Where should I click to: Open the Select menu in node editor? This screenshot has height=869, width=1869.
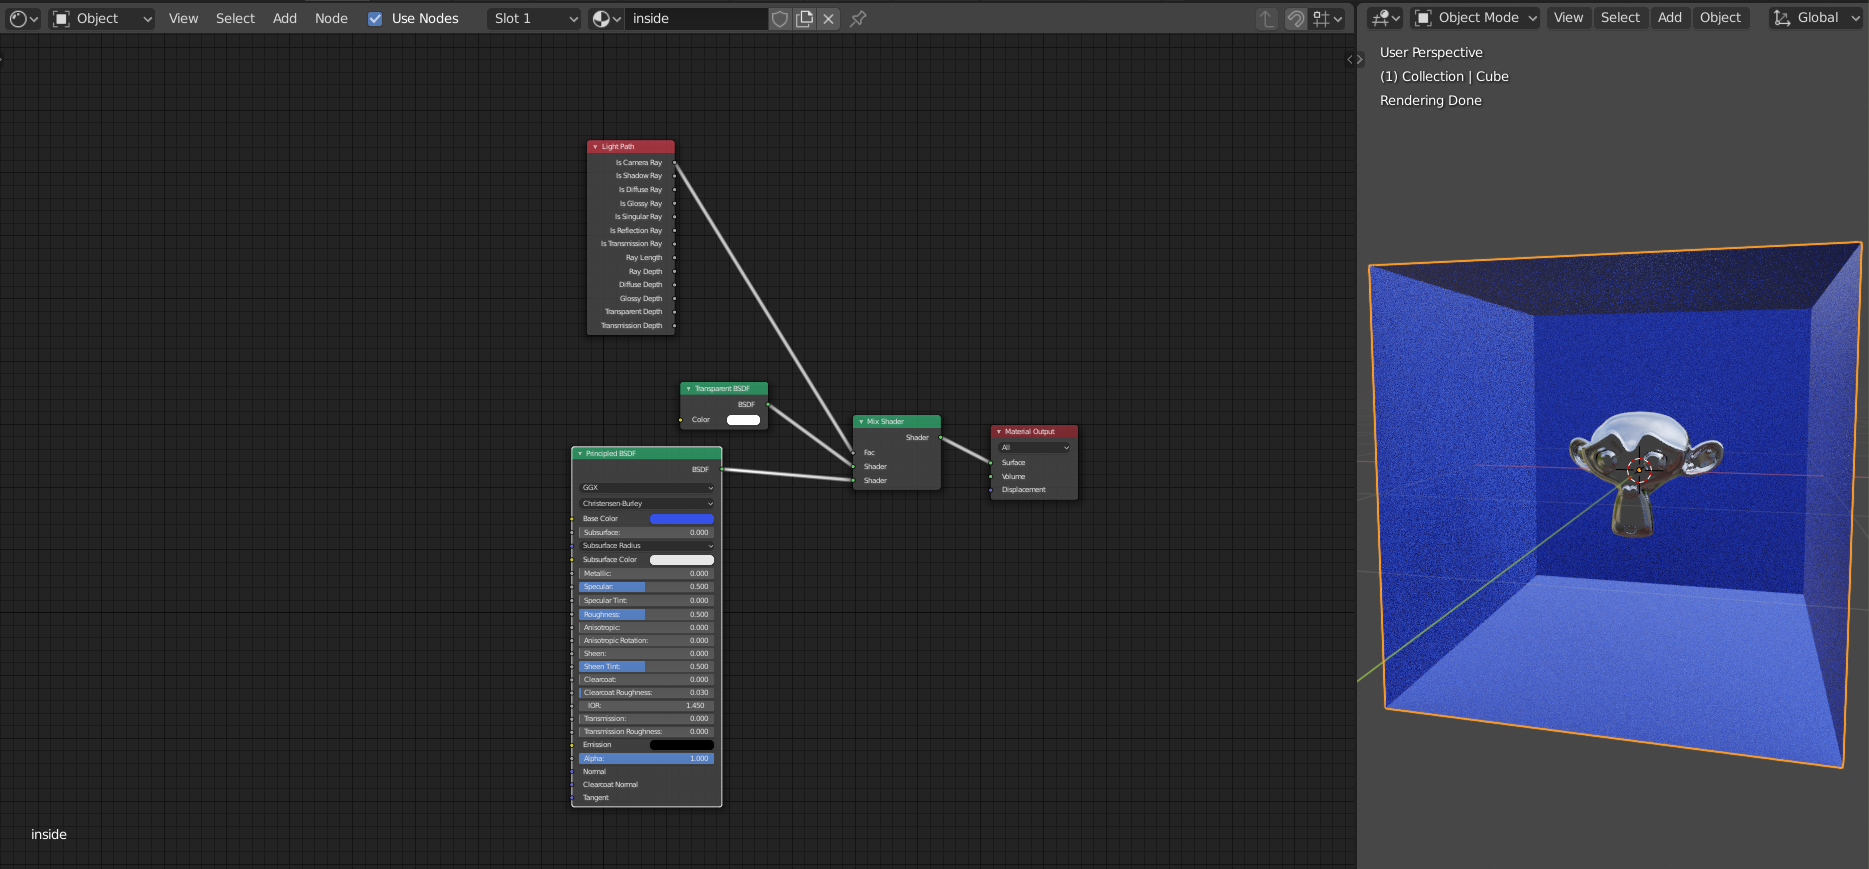pyautogui.click(x=235, y=18)
